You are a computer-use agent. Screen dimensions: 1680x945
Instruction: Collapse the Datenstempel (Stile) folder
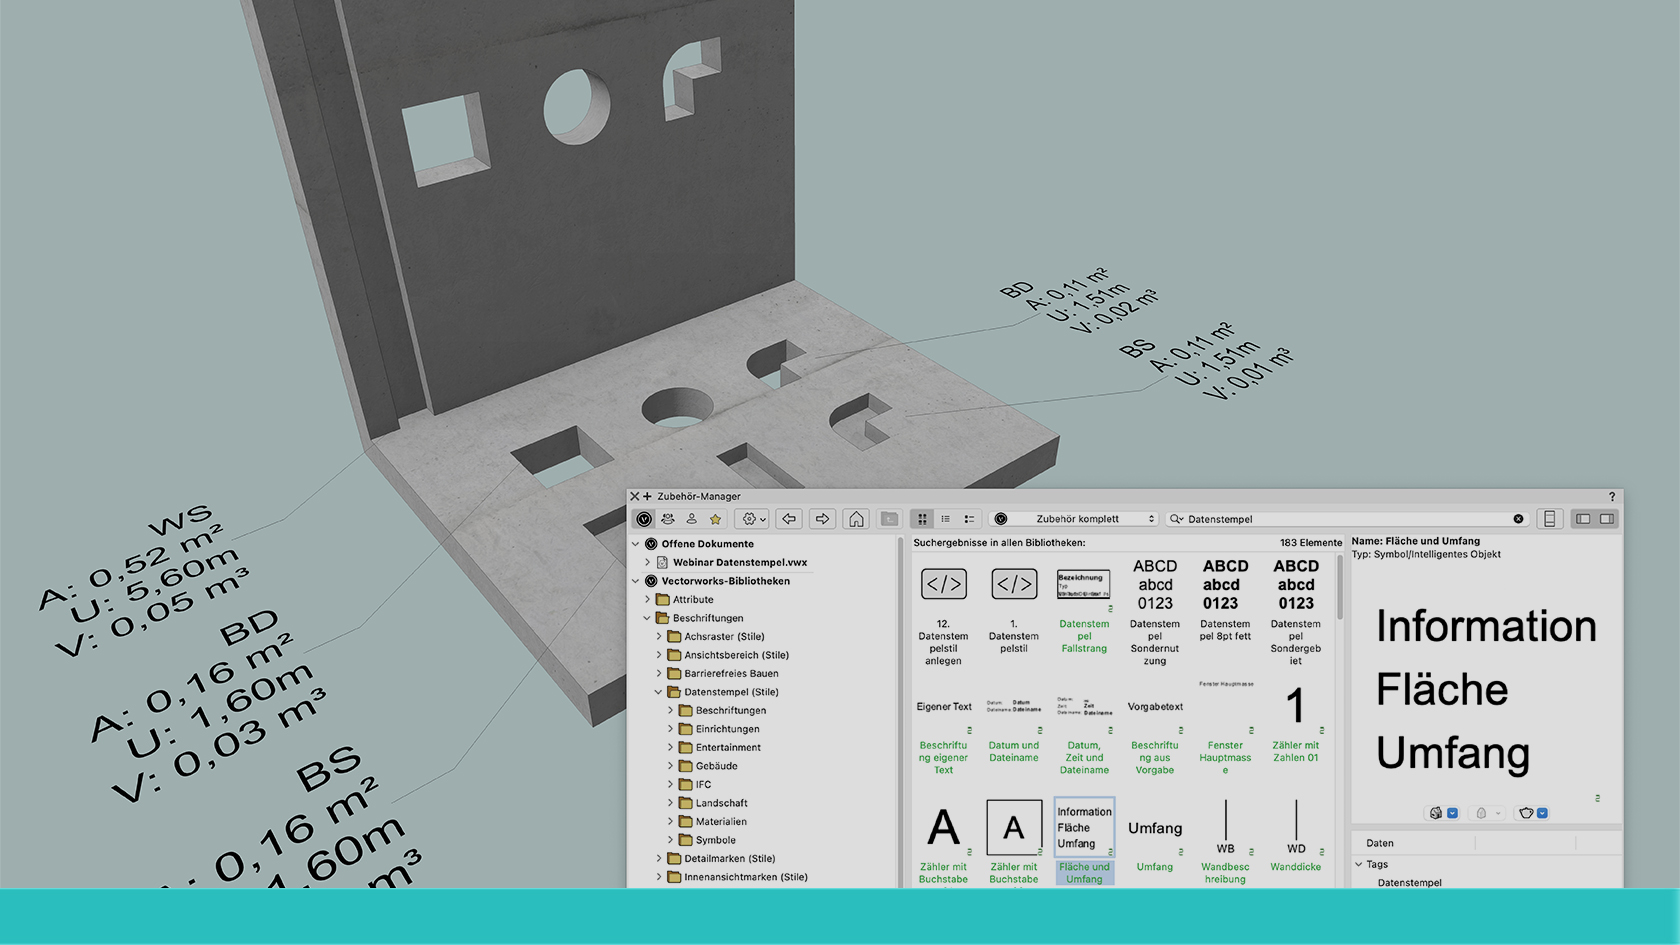[658, 692]
